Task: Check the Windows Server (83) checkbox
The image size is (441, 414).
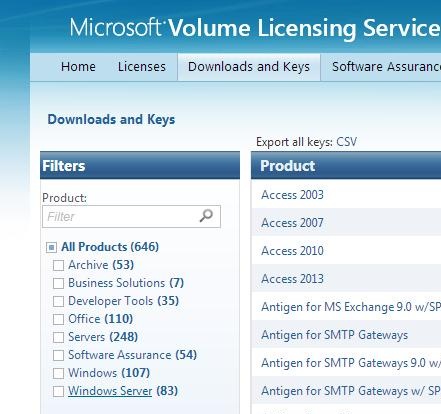Action: [58, 392]
